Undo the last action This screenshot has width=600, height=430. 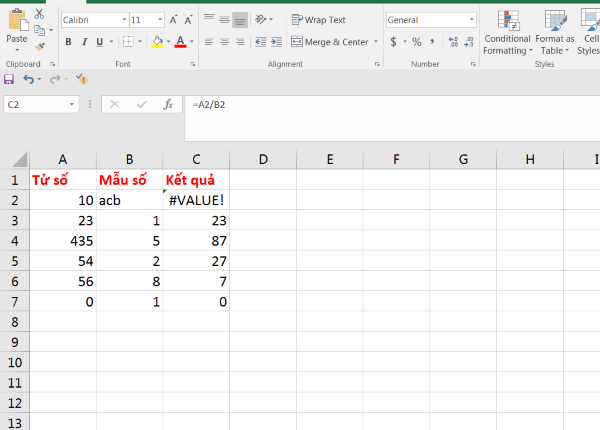pos(28,79)
